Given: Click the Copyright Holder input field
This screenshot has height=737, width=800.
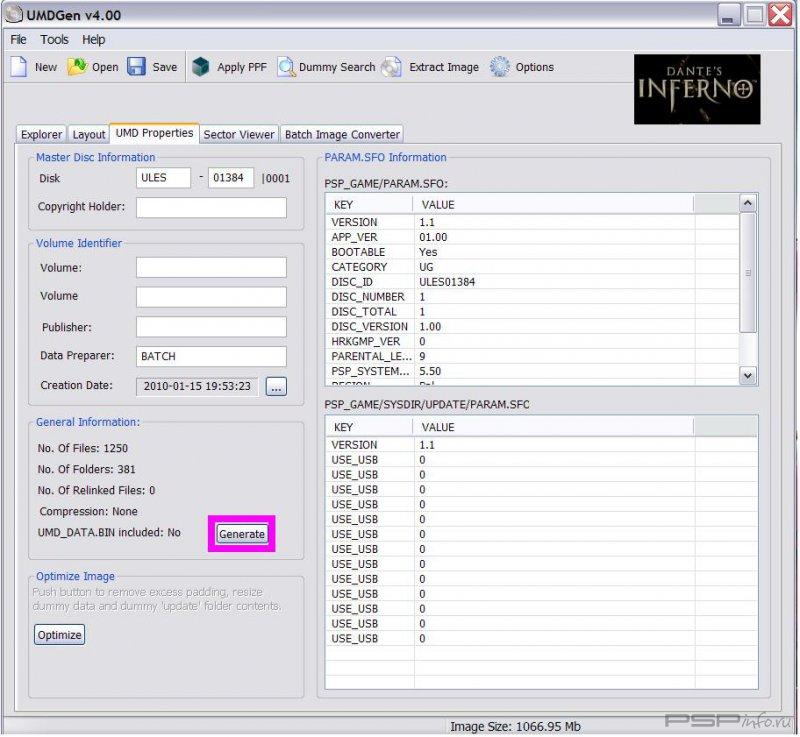Looking at the screenshot, I should tap(211, 207).
